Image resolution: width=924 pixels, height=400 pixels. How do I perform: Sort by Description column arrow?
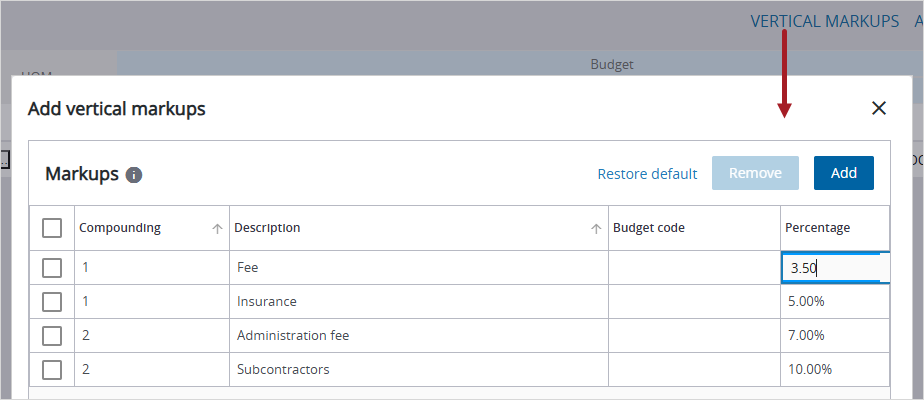597,228
